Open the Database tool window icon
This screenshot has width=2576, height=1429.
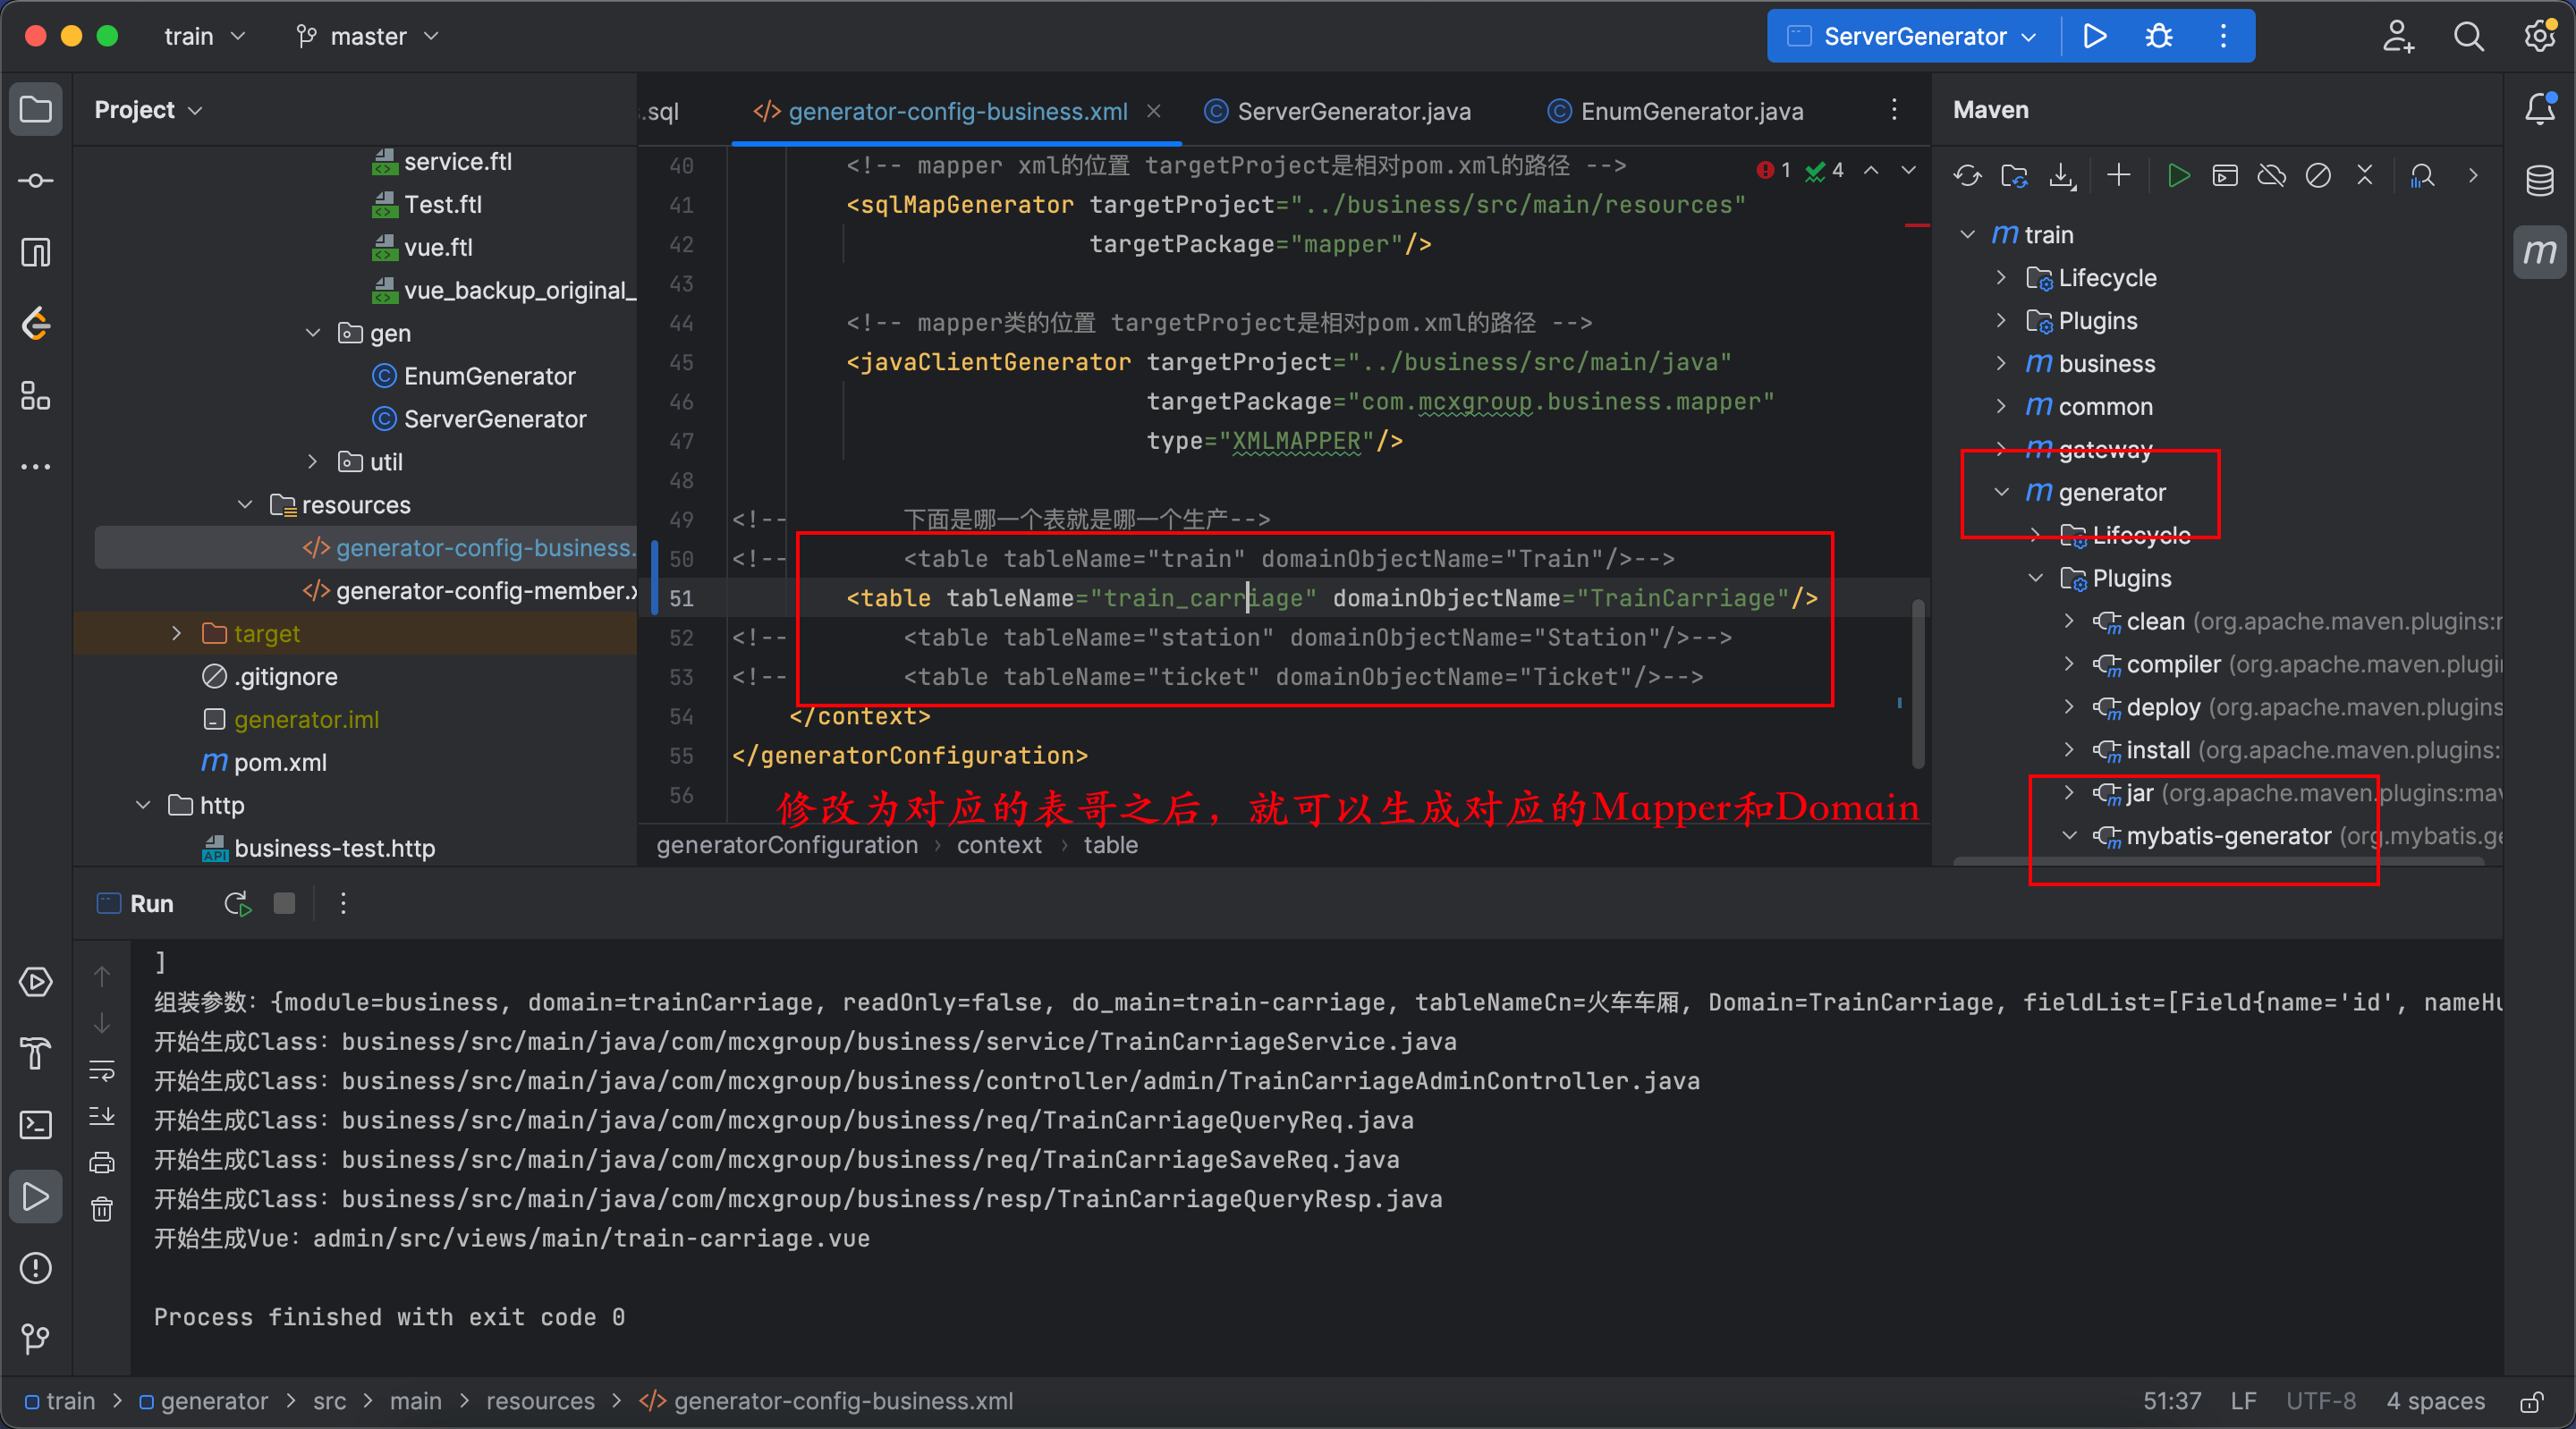point(2539,180)
